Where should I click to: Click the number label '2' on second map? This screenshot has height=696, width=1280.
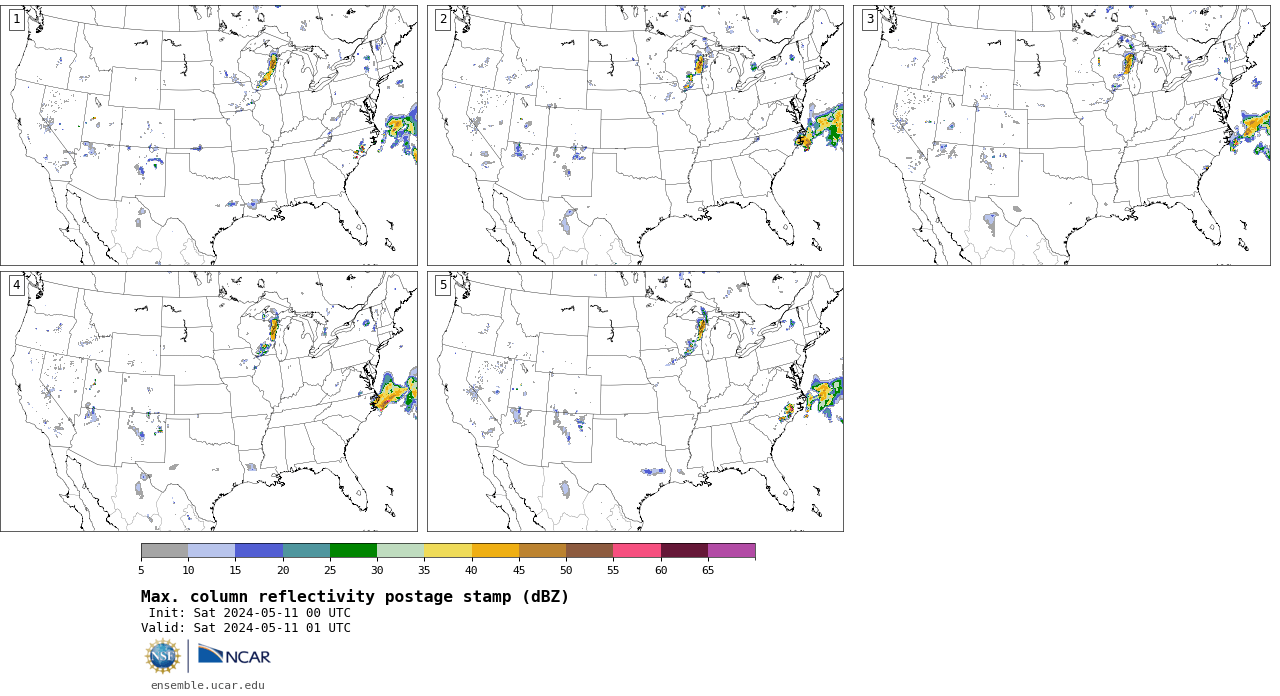pos(443,20)
